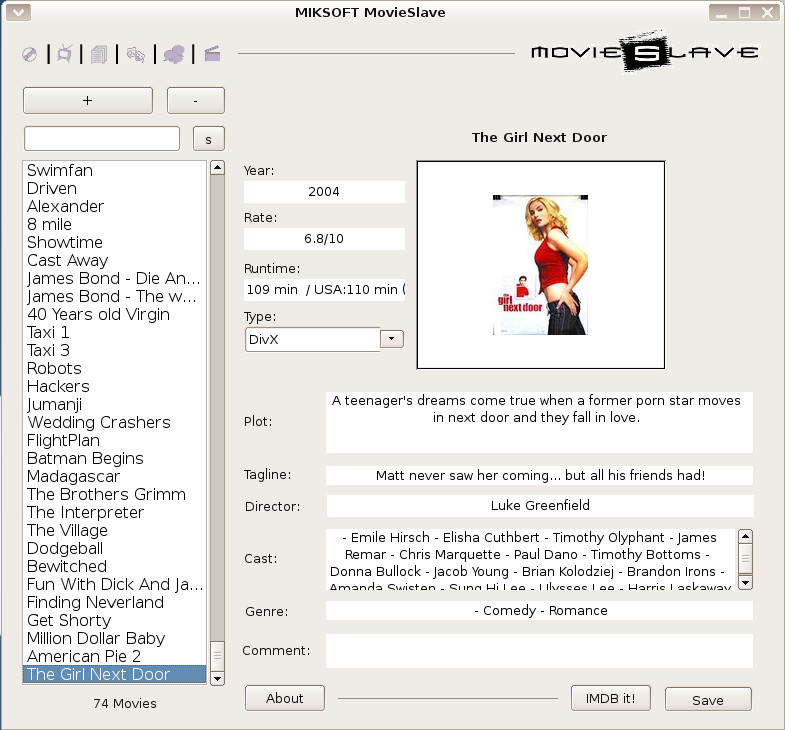Viewport: 785px width, 730px height.
Task: Select The Village in the movie list
Action: pyautogui.click(x=115, y=531)
